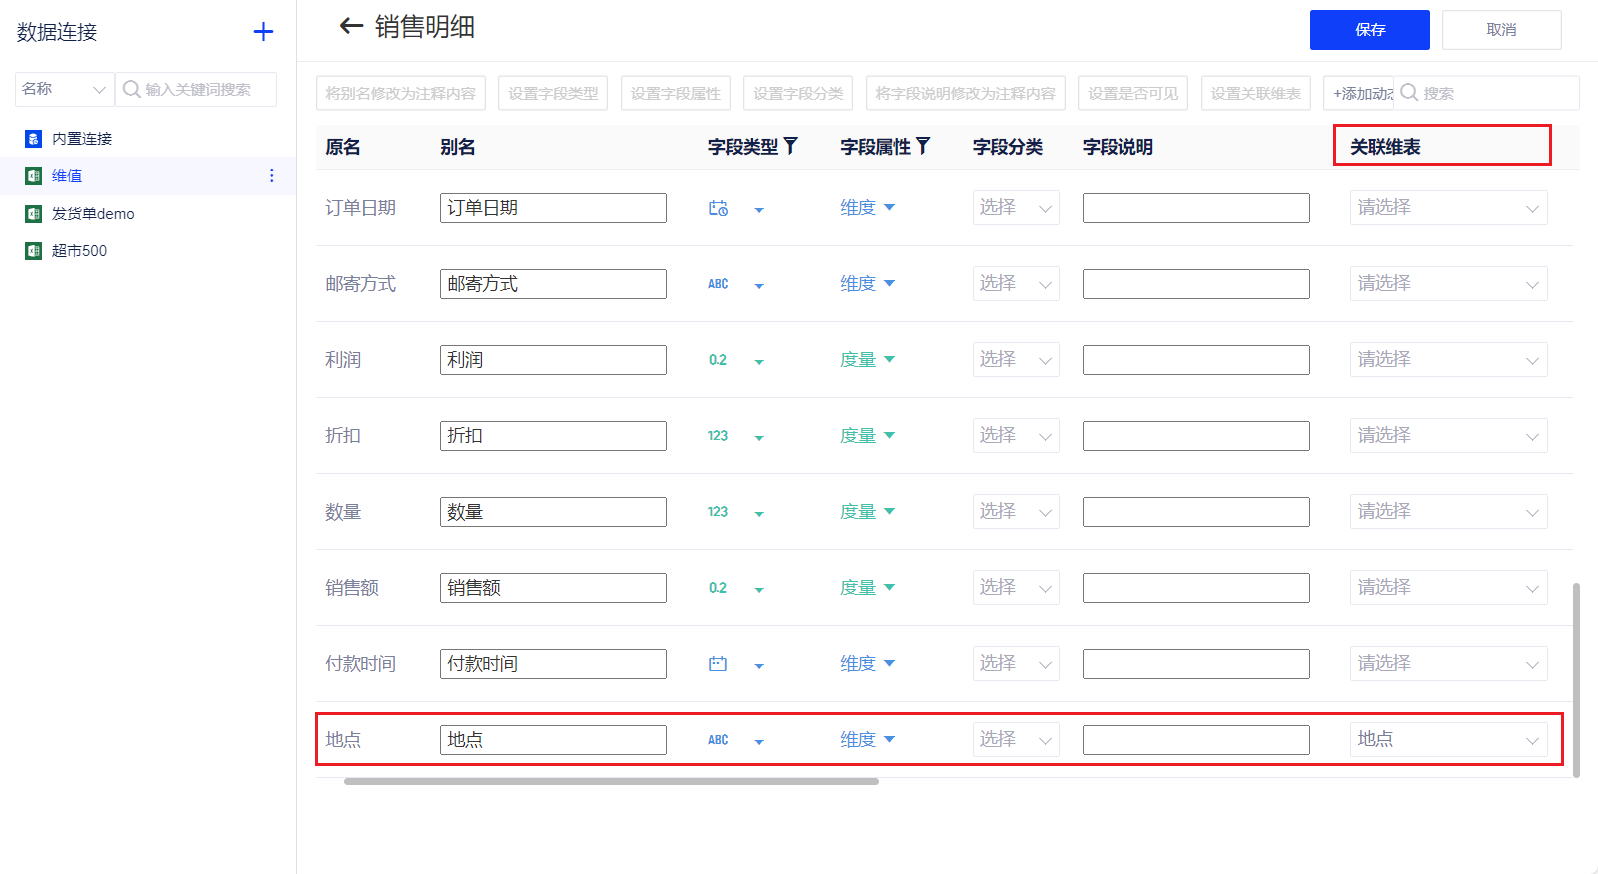Click the ABC type icon for 邮寄方式
1598x874 pixels.
718,284
